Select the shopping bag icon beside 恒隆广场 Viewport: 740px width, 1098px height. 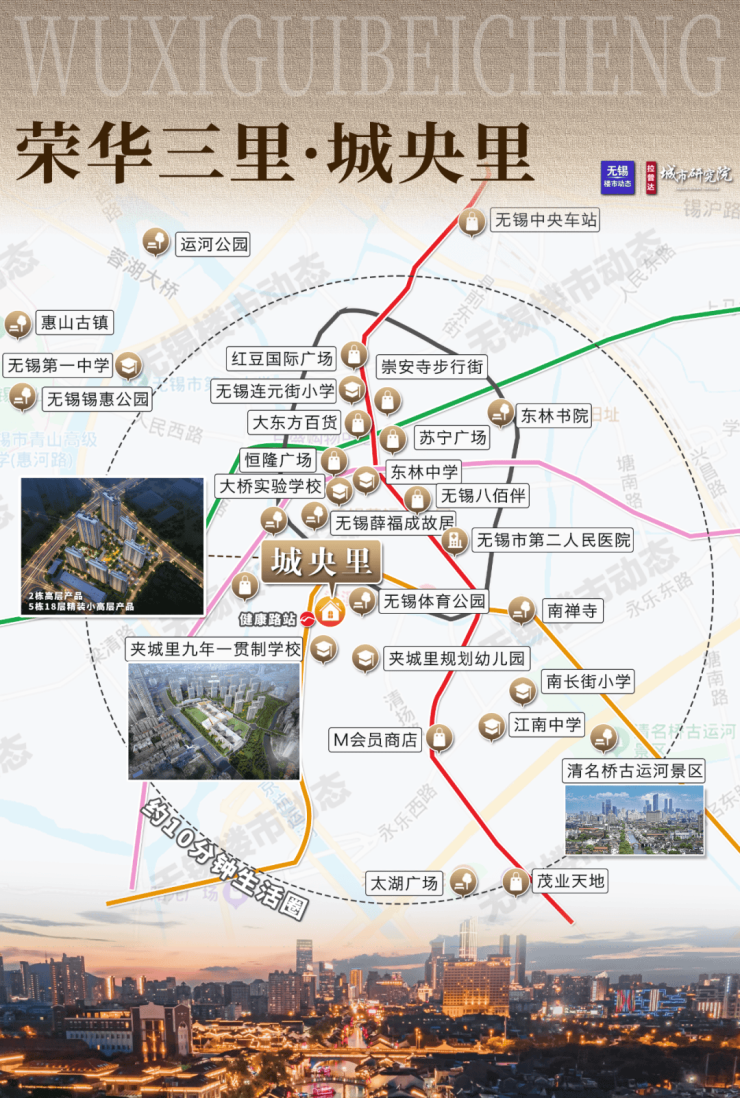tap(334, 461)
